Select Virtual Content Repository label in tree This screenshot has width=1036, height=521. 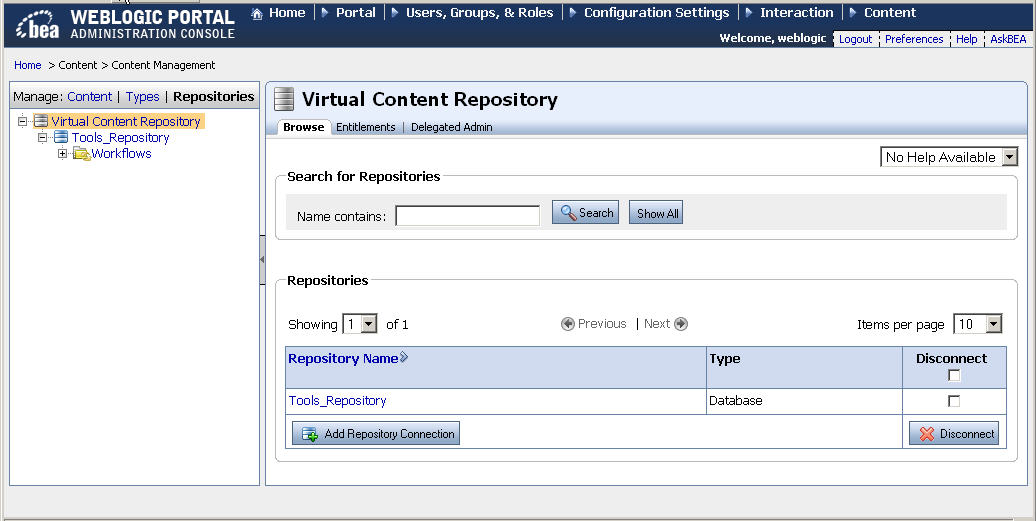pos(126,122)
